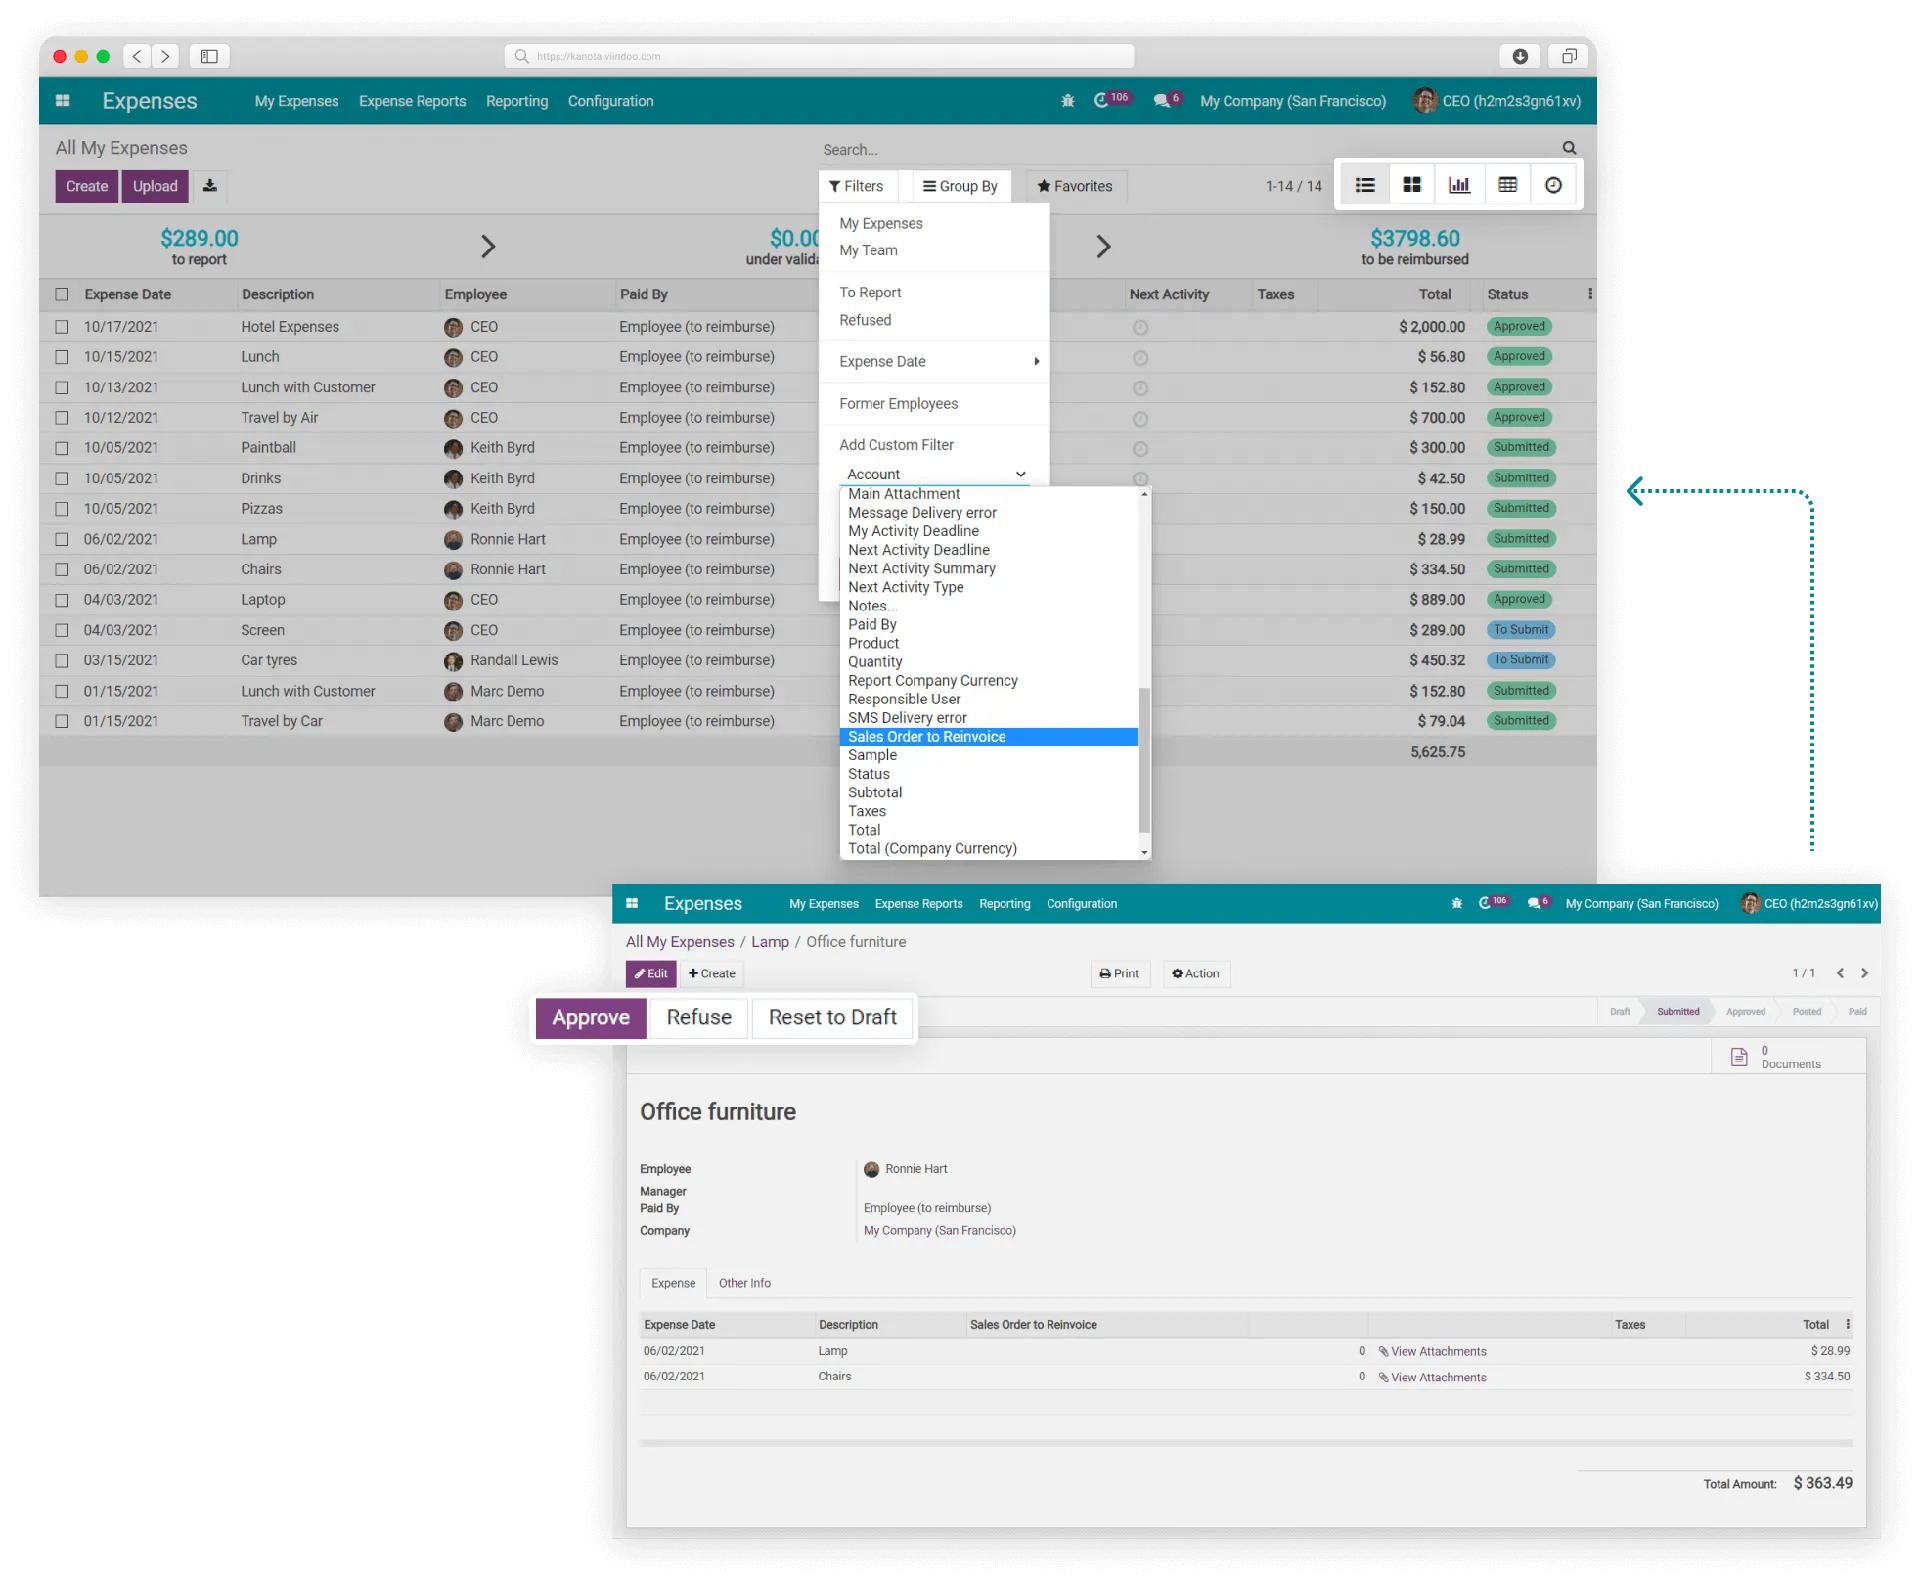Open column options kebab in expense lines table

pyautogui.click(x=1847, y=1324)
